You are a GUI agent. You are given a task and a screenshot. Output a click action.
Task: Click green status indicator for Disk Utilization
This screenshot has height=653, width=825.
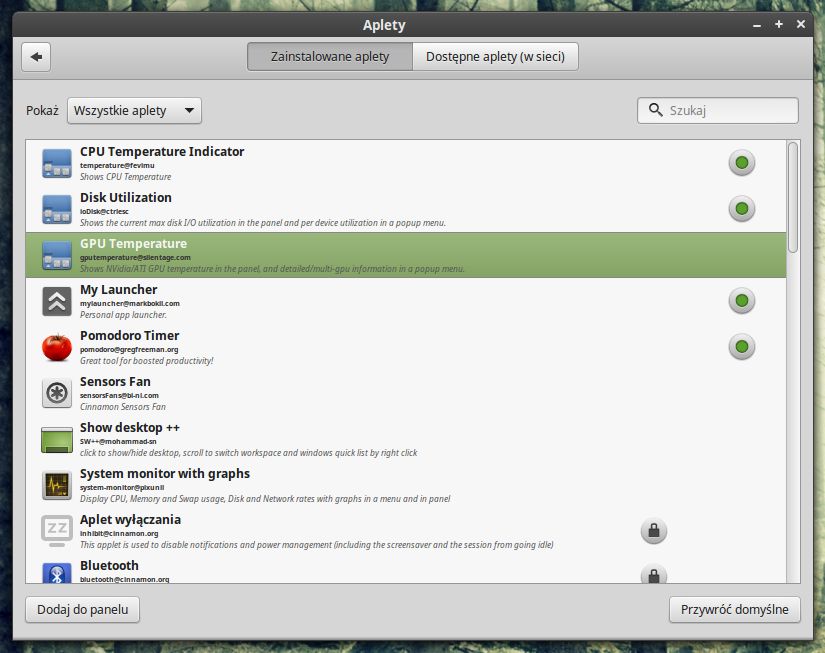point(742,208)
